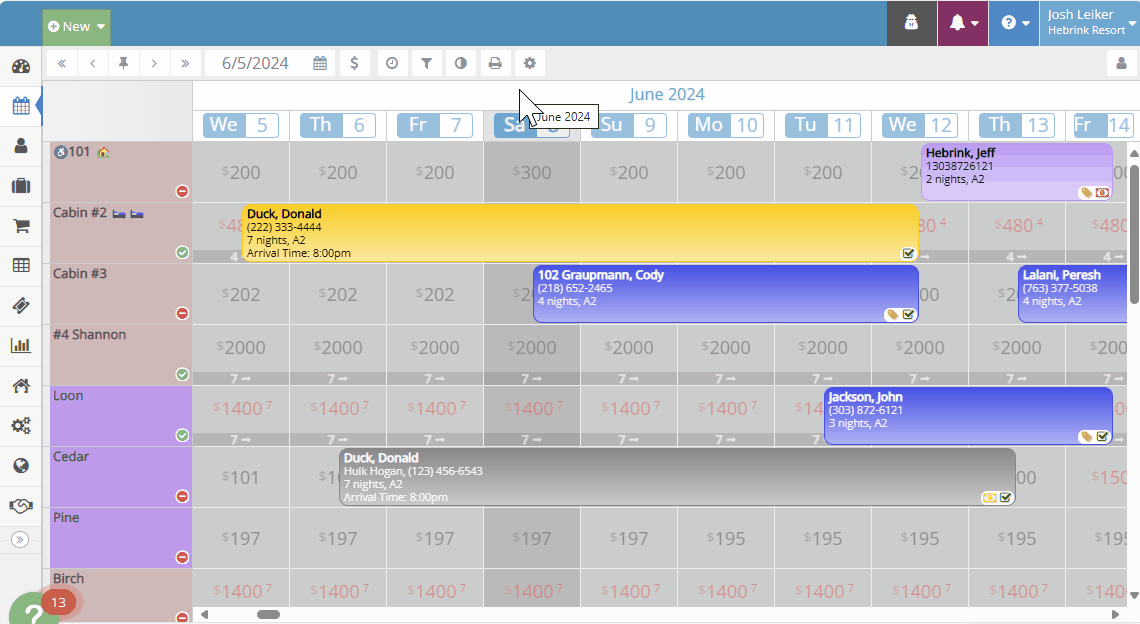1140x624 pixels.
Task: Open reports via the bar chart icon
Action: (x=21, y=346)
